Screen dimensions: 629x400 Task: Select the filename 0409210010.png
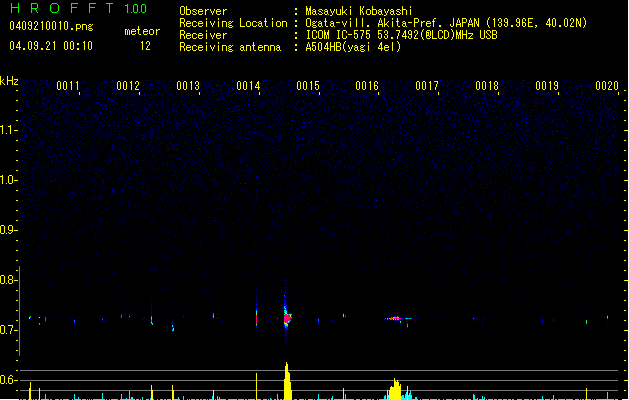tap(51, 26)
